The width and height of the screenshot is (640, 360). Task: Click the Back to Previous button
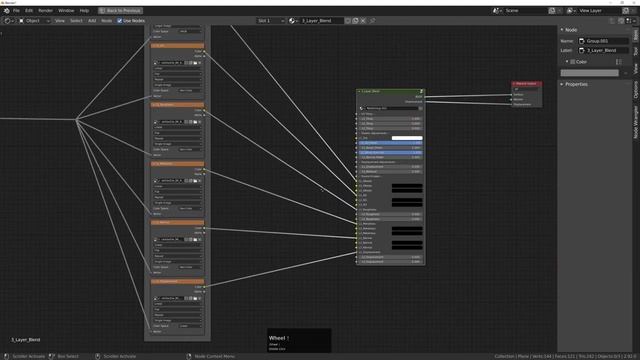coord(120,11)
